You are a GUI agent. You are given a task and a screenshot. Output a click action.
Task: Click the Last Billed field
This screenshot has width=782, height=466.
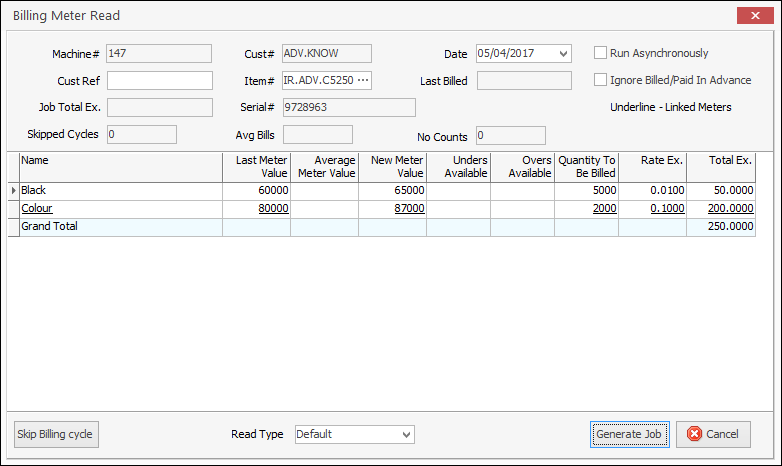[524, 80]
